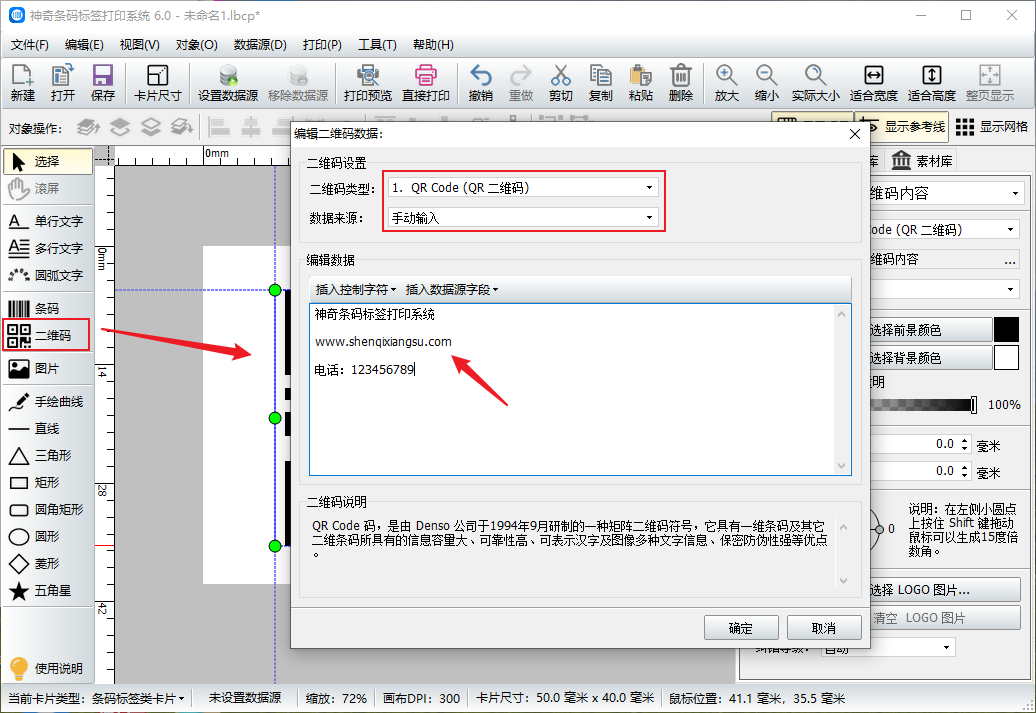The height and width of the screenshot is (713, 1036).
Task: Choose the 单行文字 single-line text tool
Action: (47, 221)
